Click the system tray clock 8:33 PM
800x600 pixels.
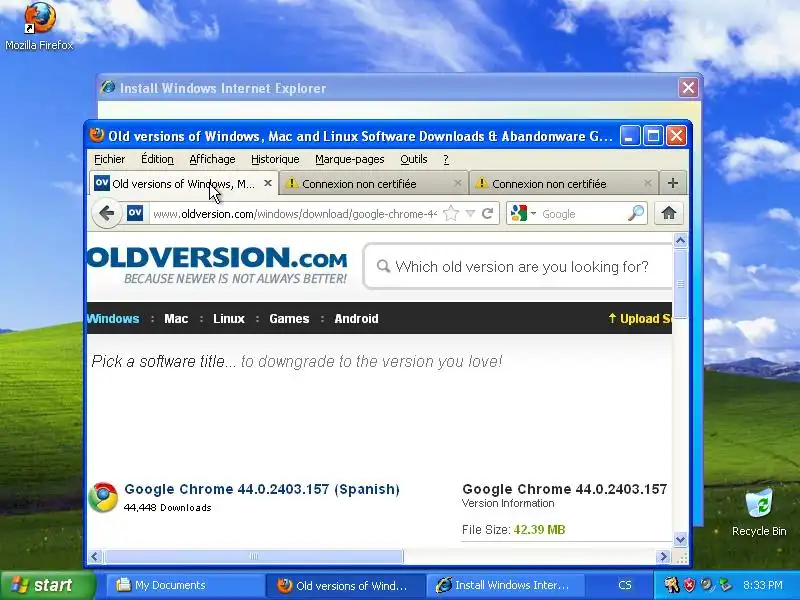point(763,585)
